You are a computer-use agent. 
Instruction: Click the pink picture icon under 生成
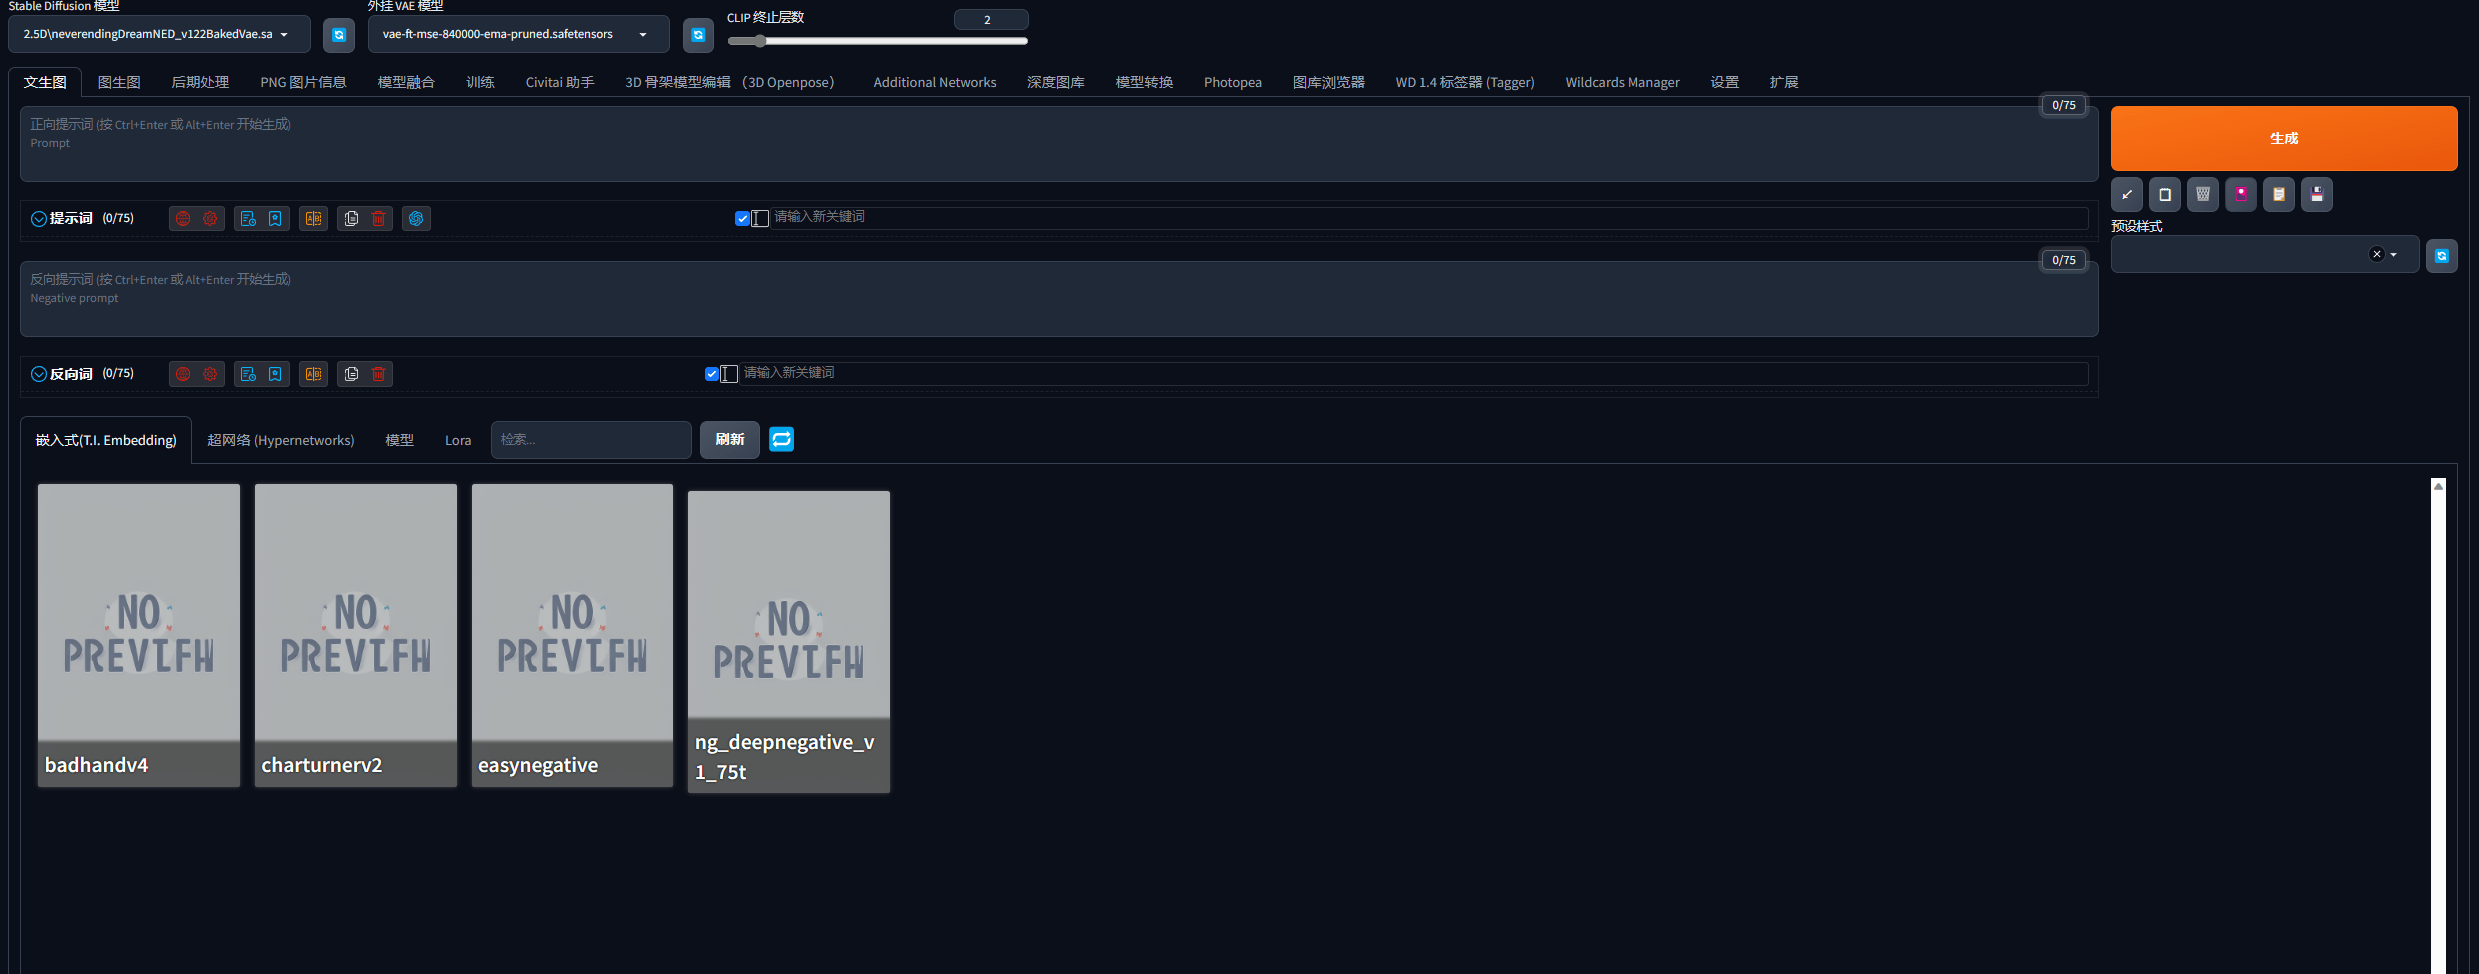2241,194
